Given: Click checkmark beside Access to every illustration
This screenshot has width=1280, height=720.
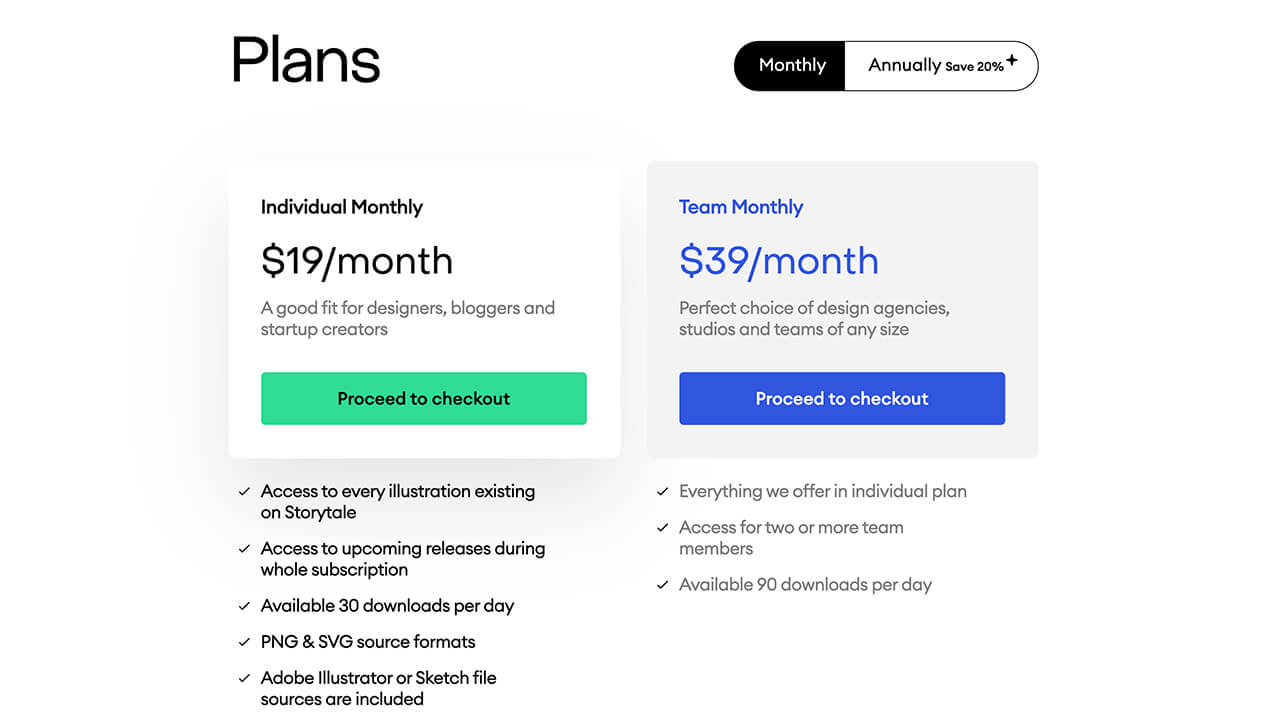Looking at the screenshot, I should click(x=244, y=492).
